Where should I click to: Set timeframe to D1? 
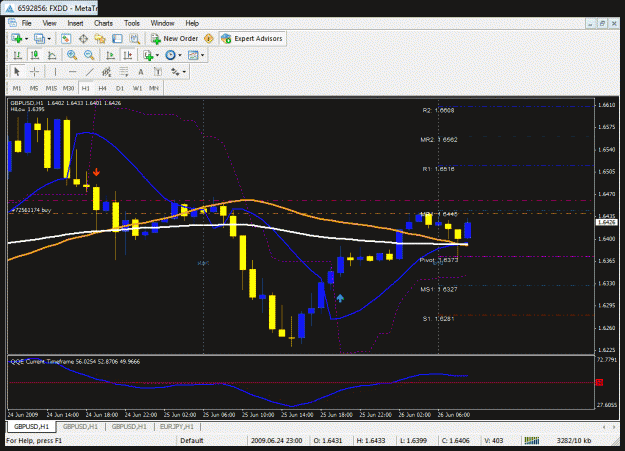[120, 88]
